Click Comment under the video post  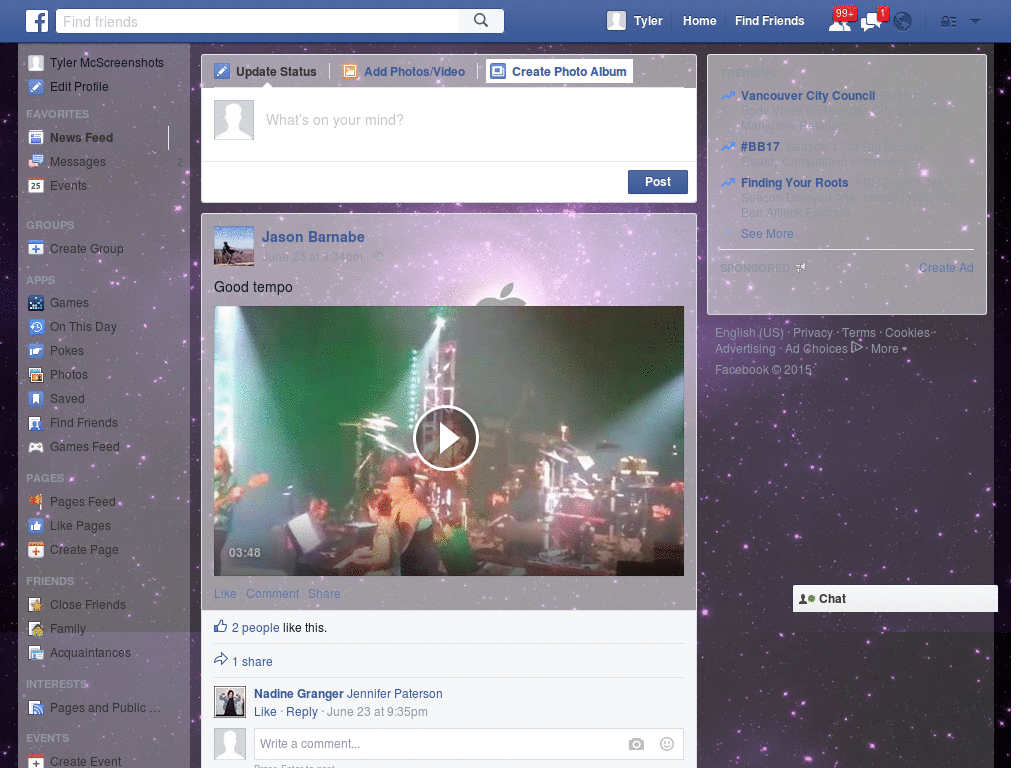pyautogui.click(x=272, y=594)
